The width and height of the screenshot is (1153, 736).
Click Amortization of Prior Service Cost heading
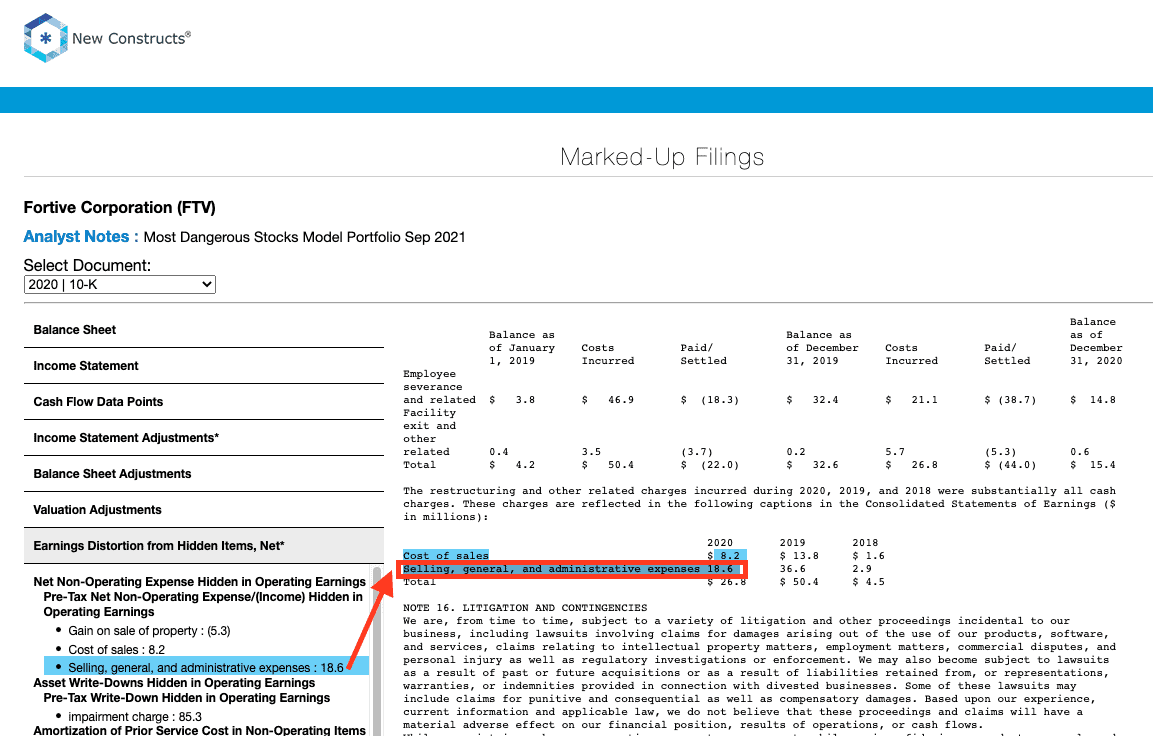click(199, 730)
